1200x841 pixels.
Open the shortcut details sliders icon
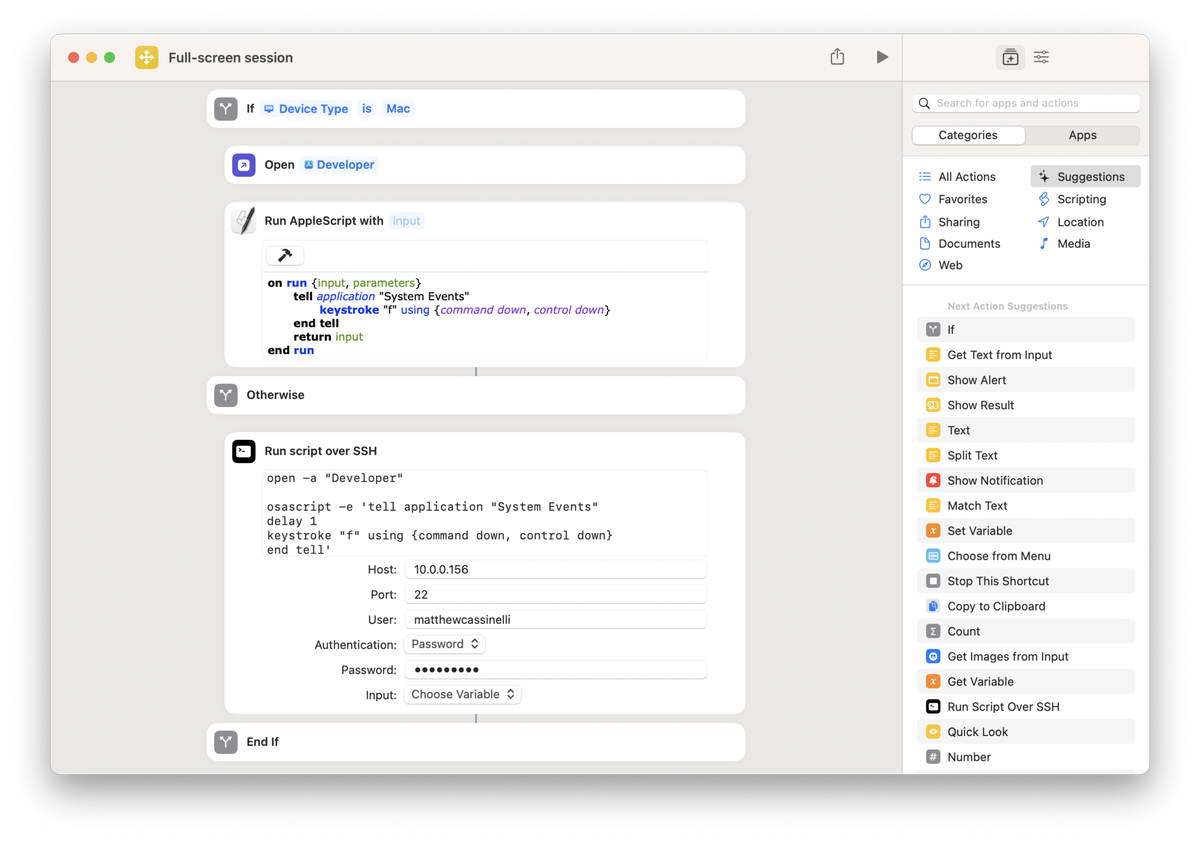pos(1040,57)
